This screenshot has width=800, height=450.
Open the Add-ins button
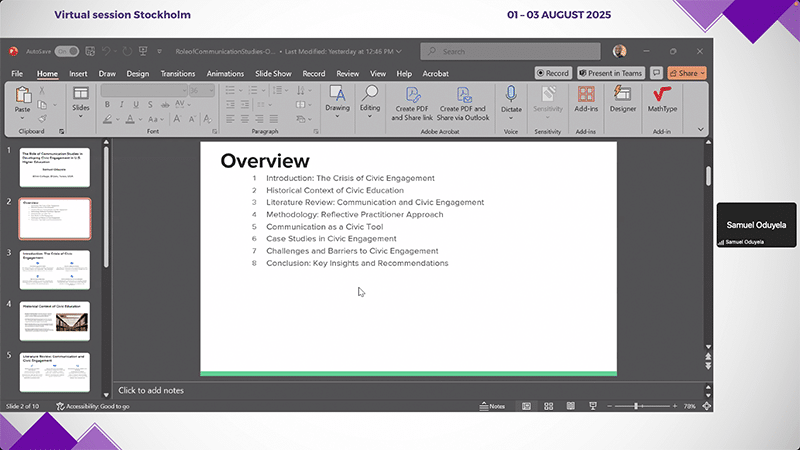coord(586,98)
